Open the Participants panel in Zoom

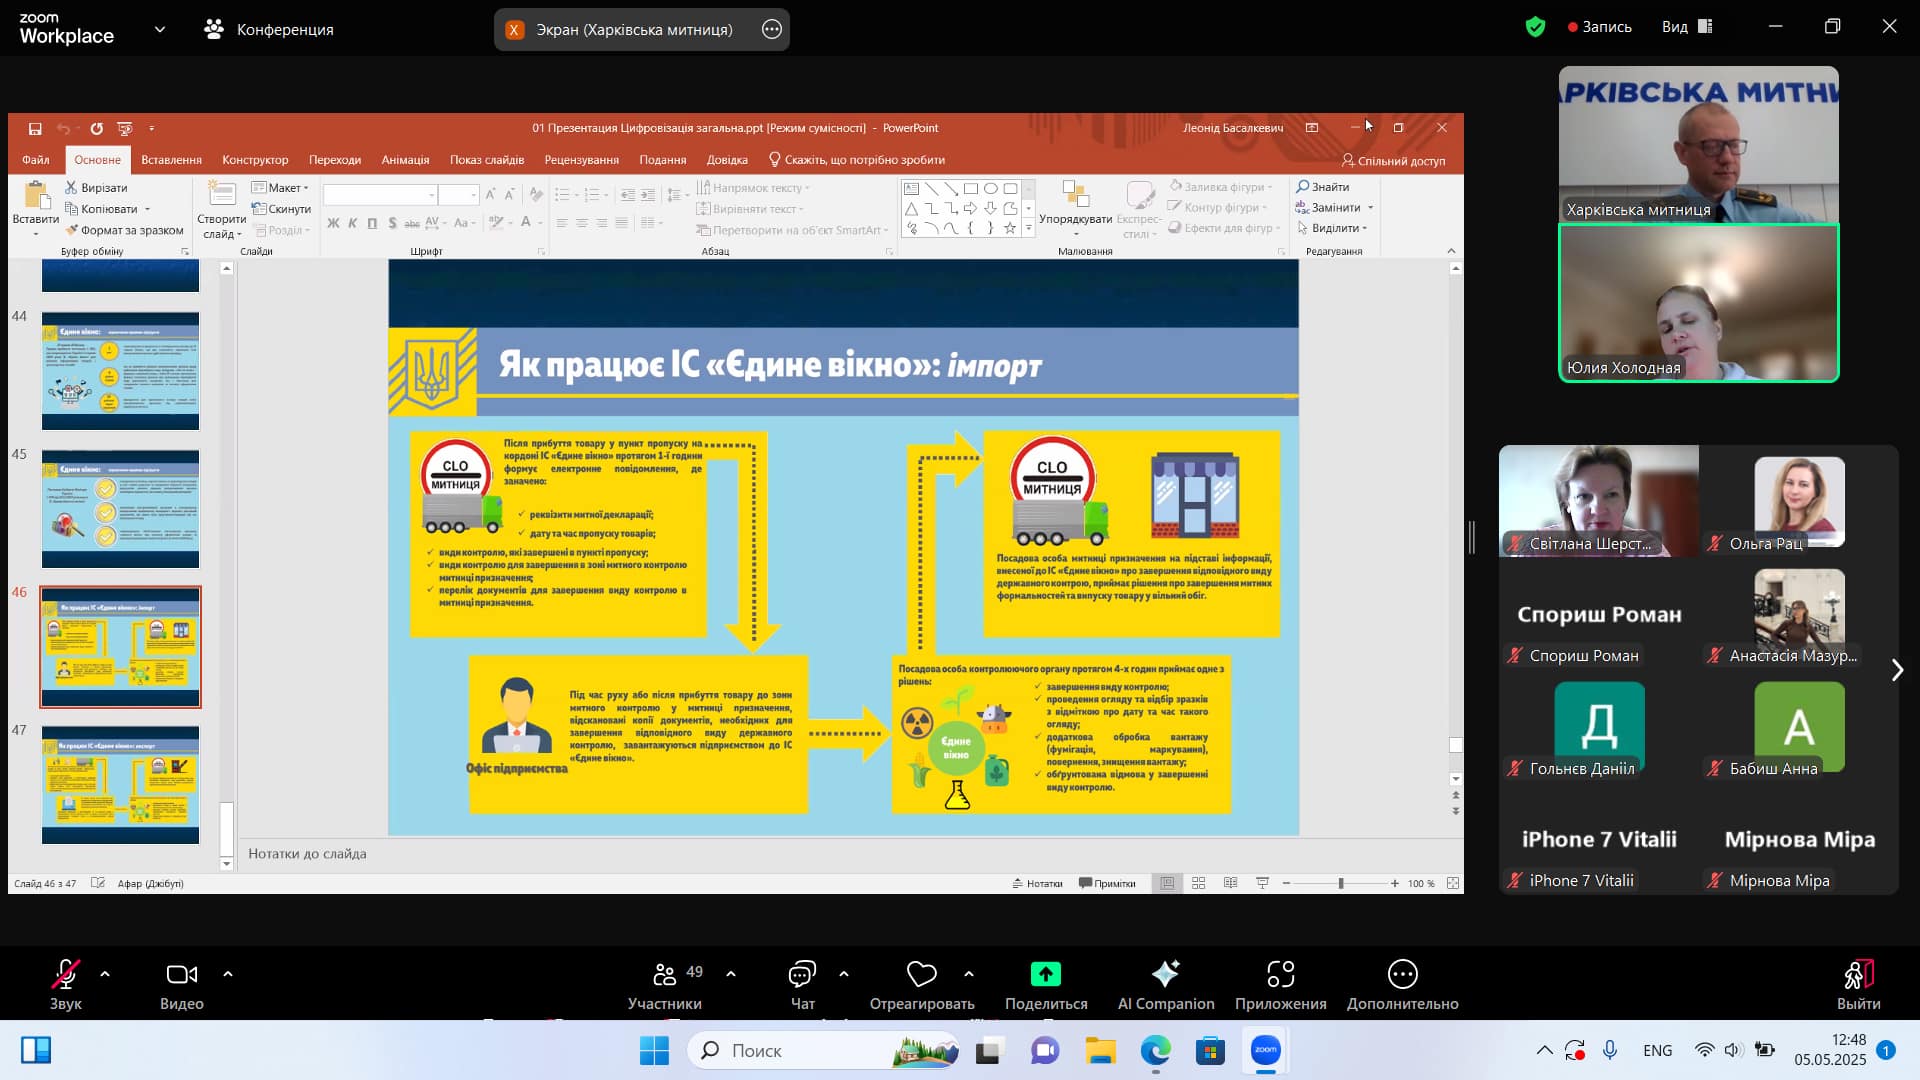point(665,985)
